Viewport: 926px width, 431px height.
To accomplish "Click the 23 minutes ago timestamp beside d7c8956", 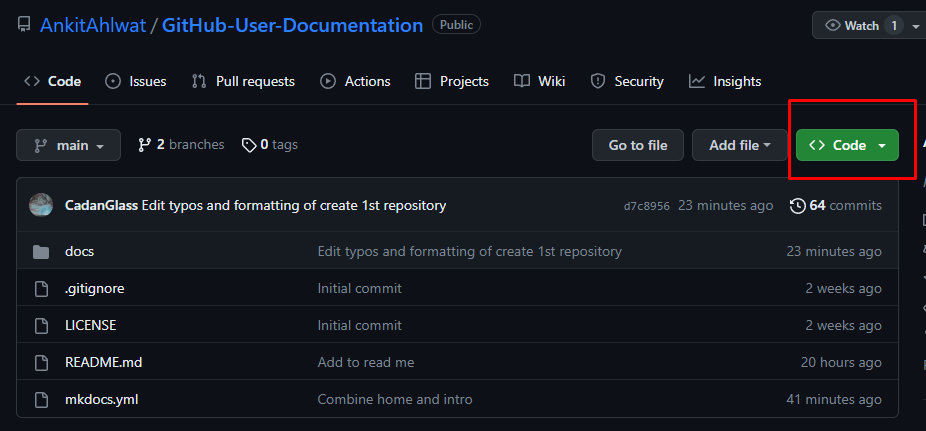I will [725, 205].
